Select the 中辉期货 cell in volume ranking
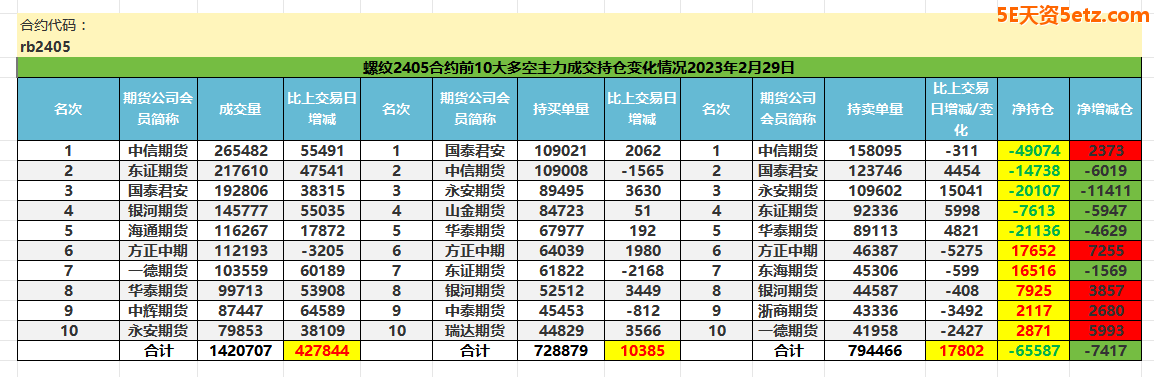 (x=158, y=311)
